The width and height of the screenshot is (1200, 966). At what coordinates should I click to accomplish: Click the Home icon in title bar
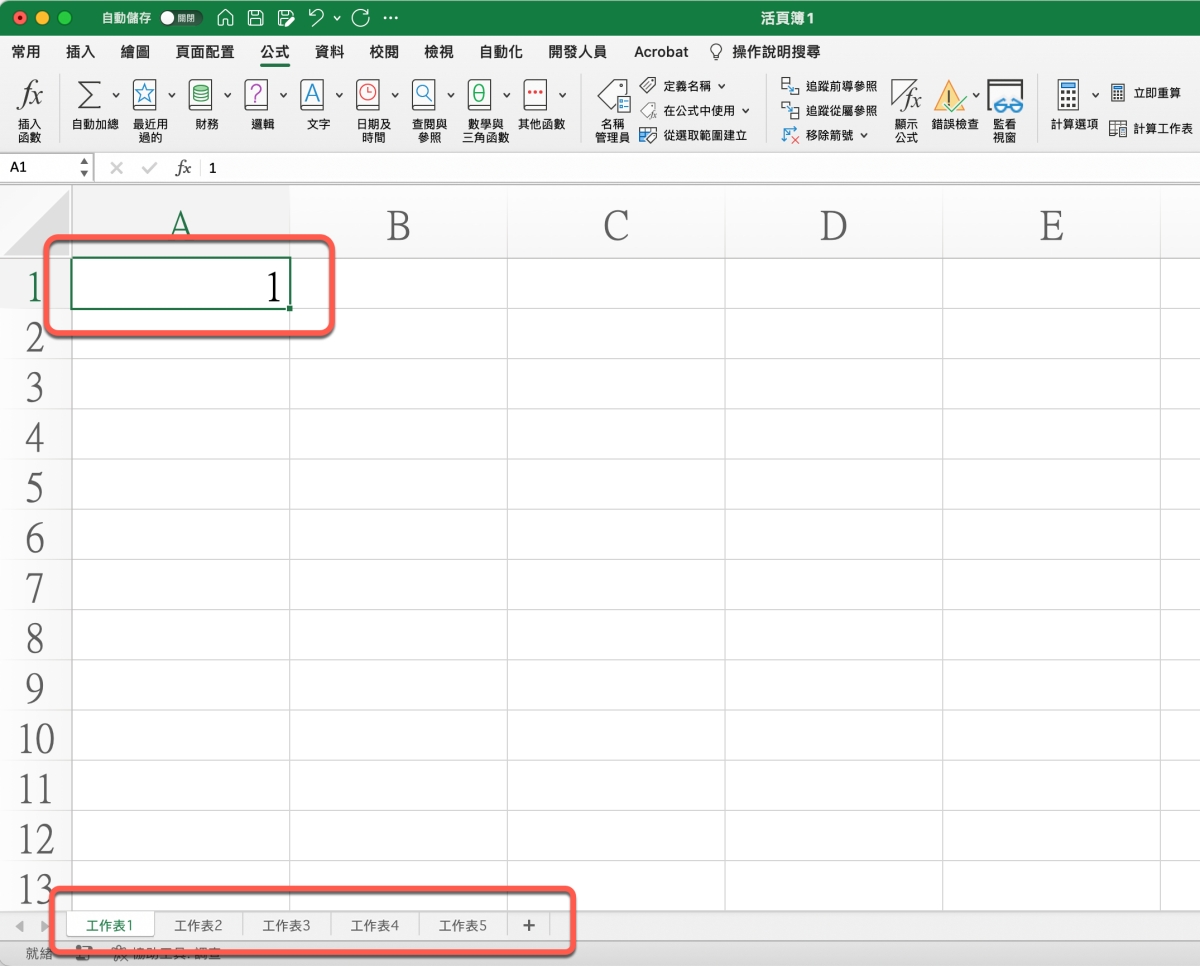pos(226,18)
